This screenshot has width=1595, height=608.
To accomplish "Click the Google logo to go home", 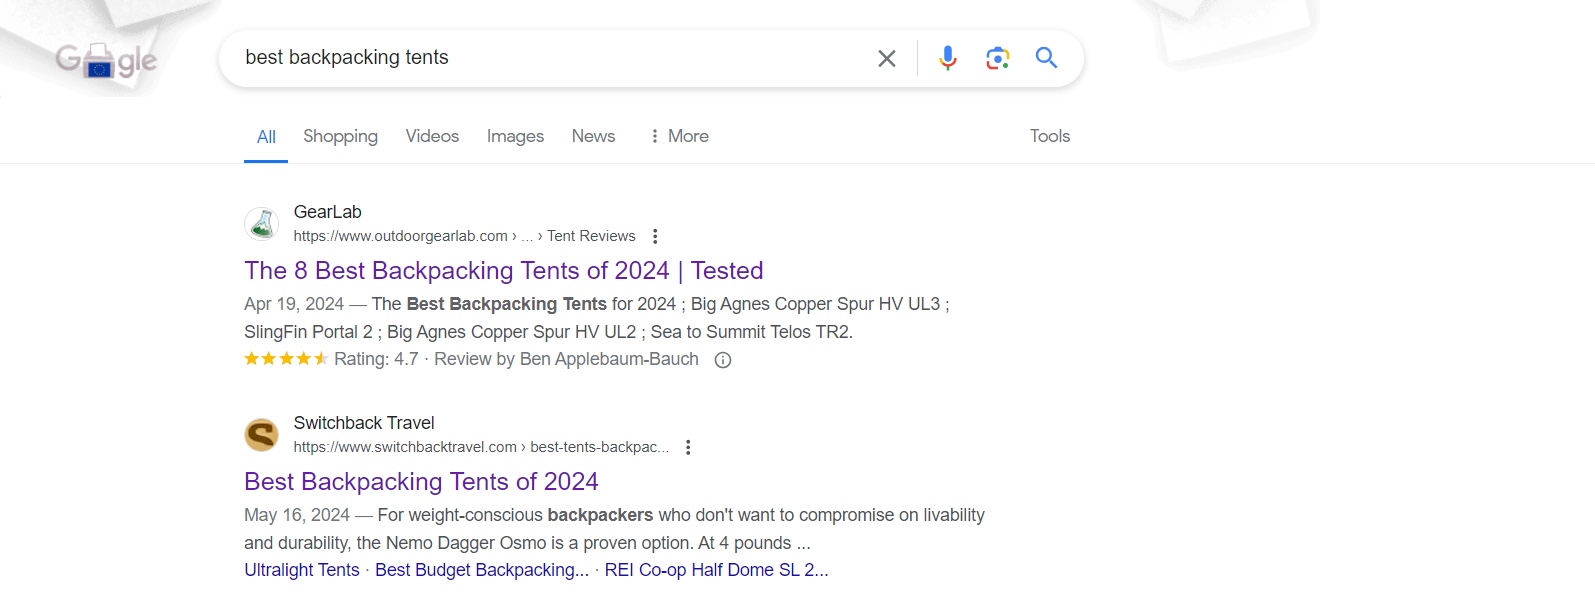I will [106, 61].
